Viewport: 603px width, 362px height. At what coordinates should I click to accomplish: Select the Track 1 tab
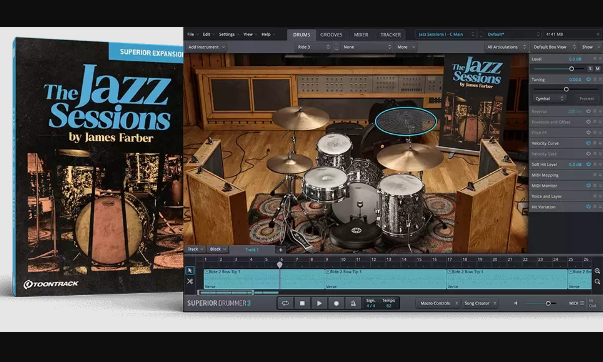(x=252, y=250)
